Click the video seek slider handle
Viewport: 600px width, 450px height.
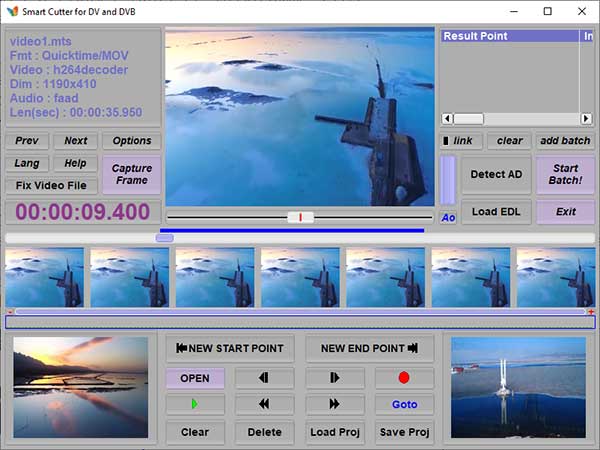tap(300, 217)
